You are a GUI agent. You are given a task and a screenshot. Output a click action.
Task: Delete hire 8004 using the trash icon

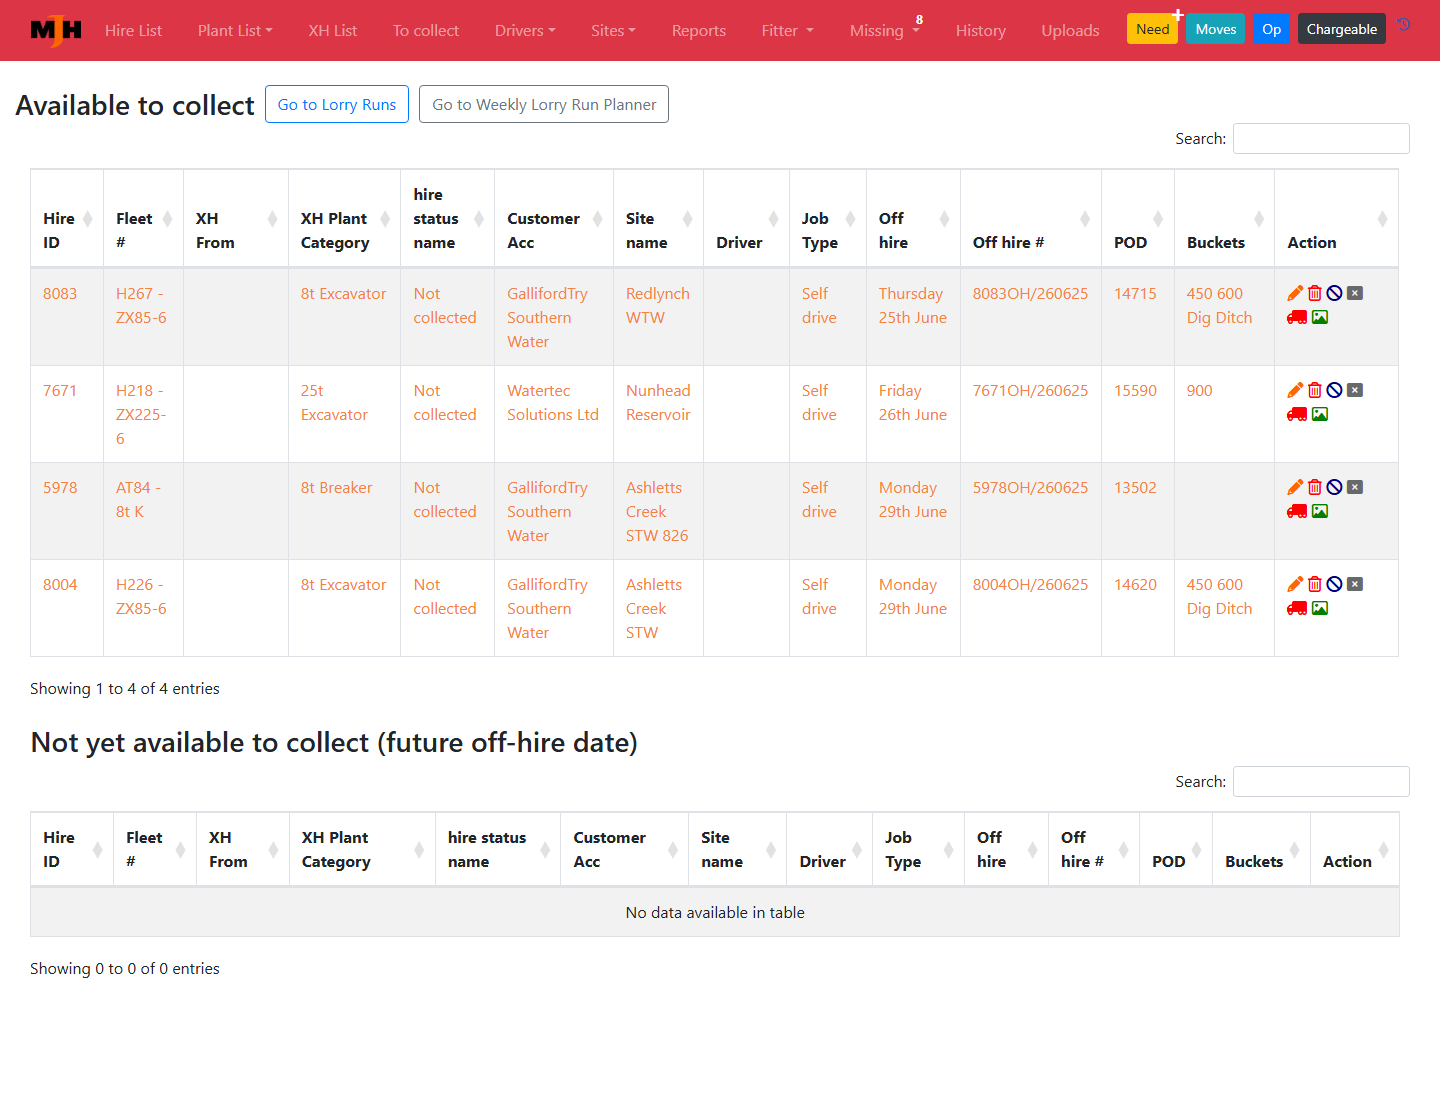point(1315,584)
